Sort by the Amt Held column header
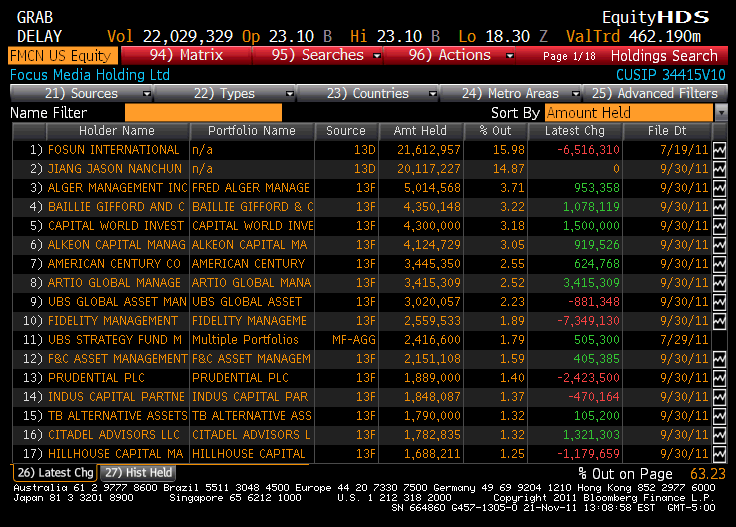Image resolution: width=736 pixels, height=527 pixels. [x=420, y=131]
